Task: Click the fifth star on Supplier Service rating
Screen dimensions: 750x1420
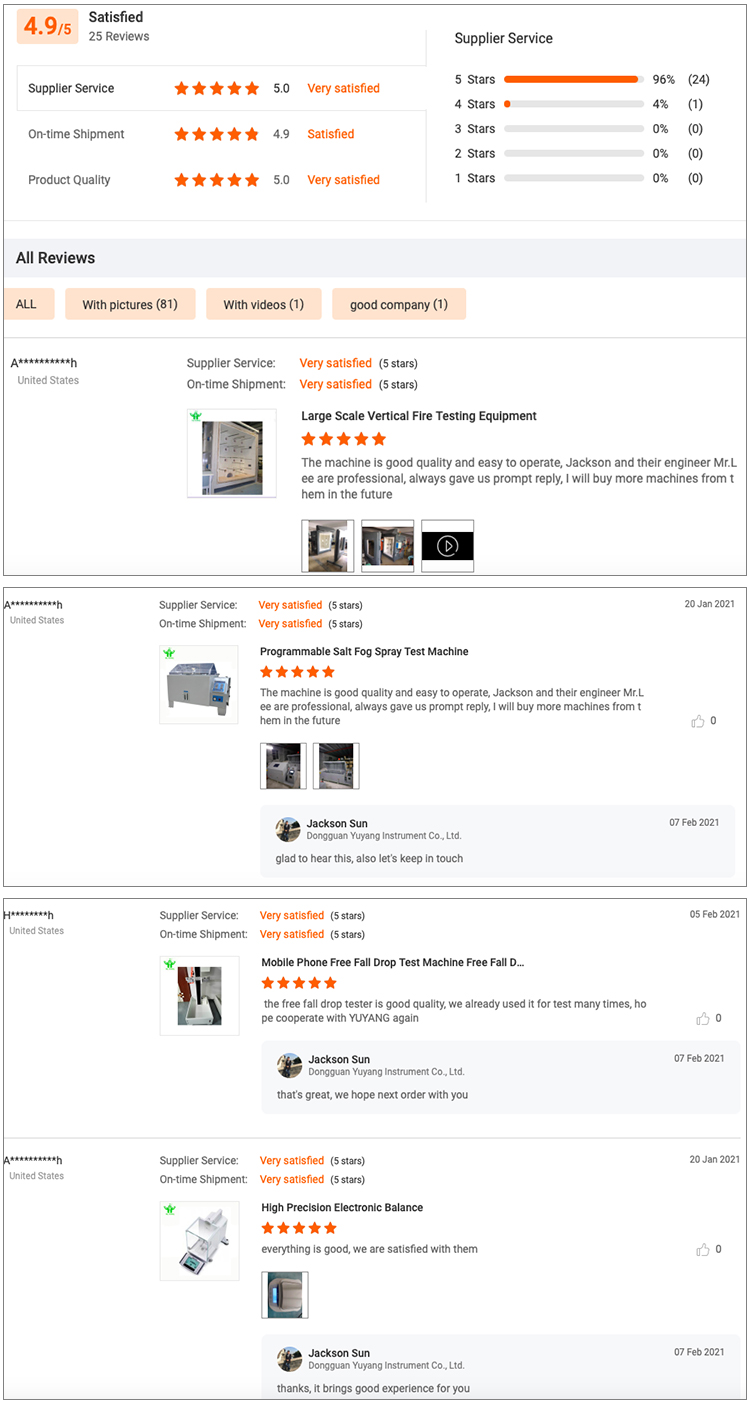Action: coord(252,89)
